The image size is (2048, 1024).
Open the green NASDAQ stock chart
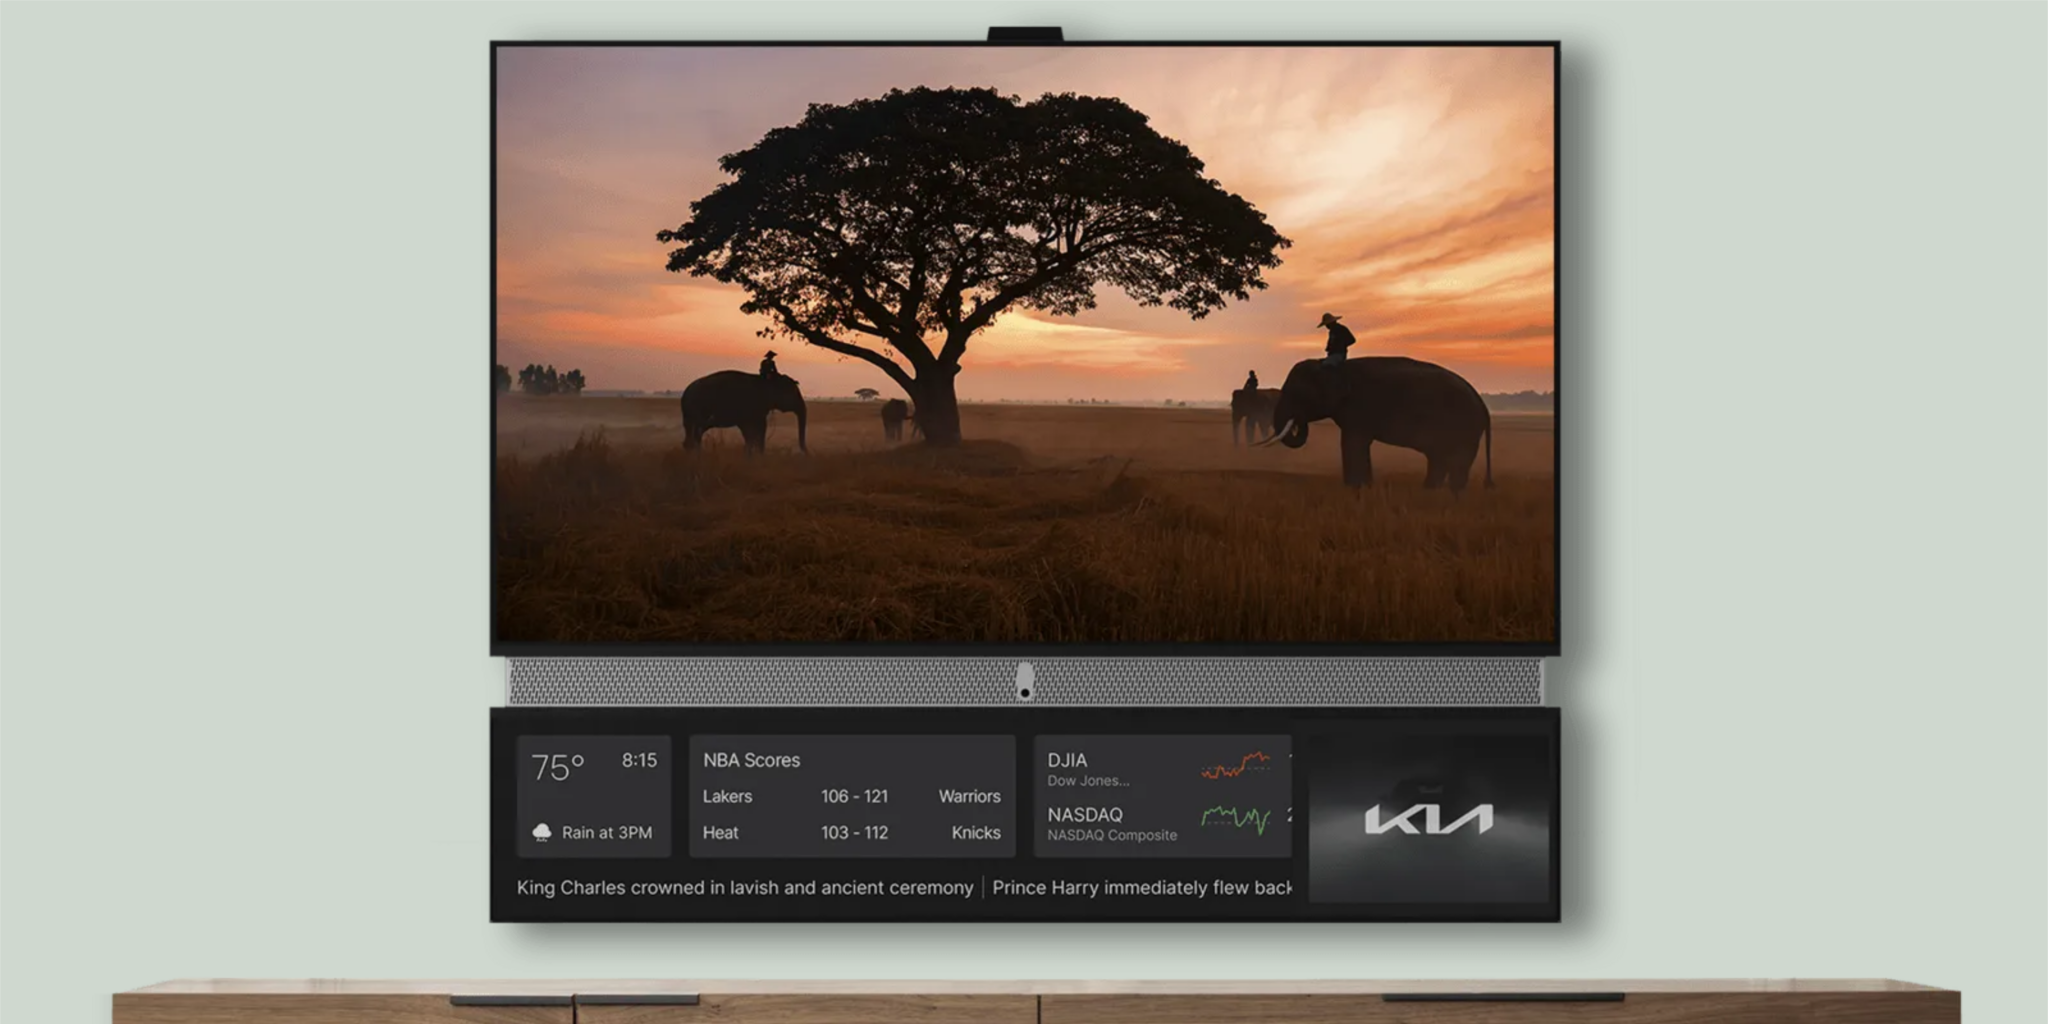(x=1235, y=820)
